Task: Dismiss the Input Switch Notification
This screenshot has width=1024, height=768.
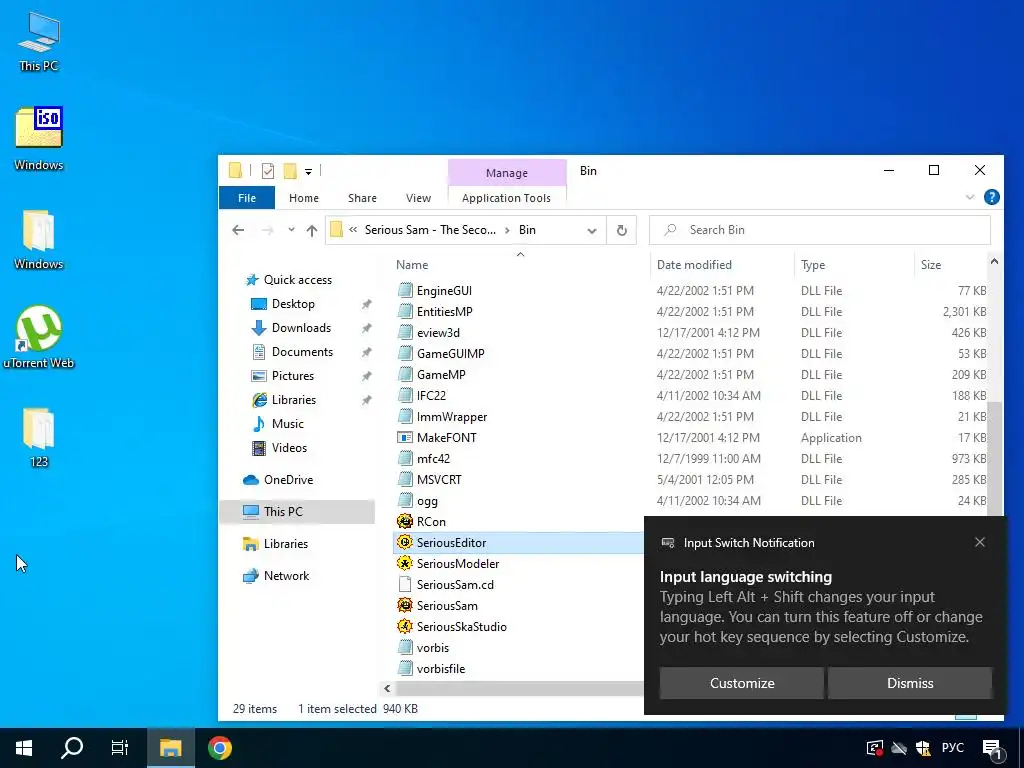Action: click(x=910, y=683)
